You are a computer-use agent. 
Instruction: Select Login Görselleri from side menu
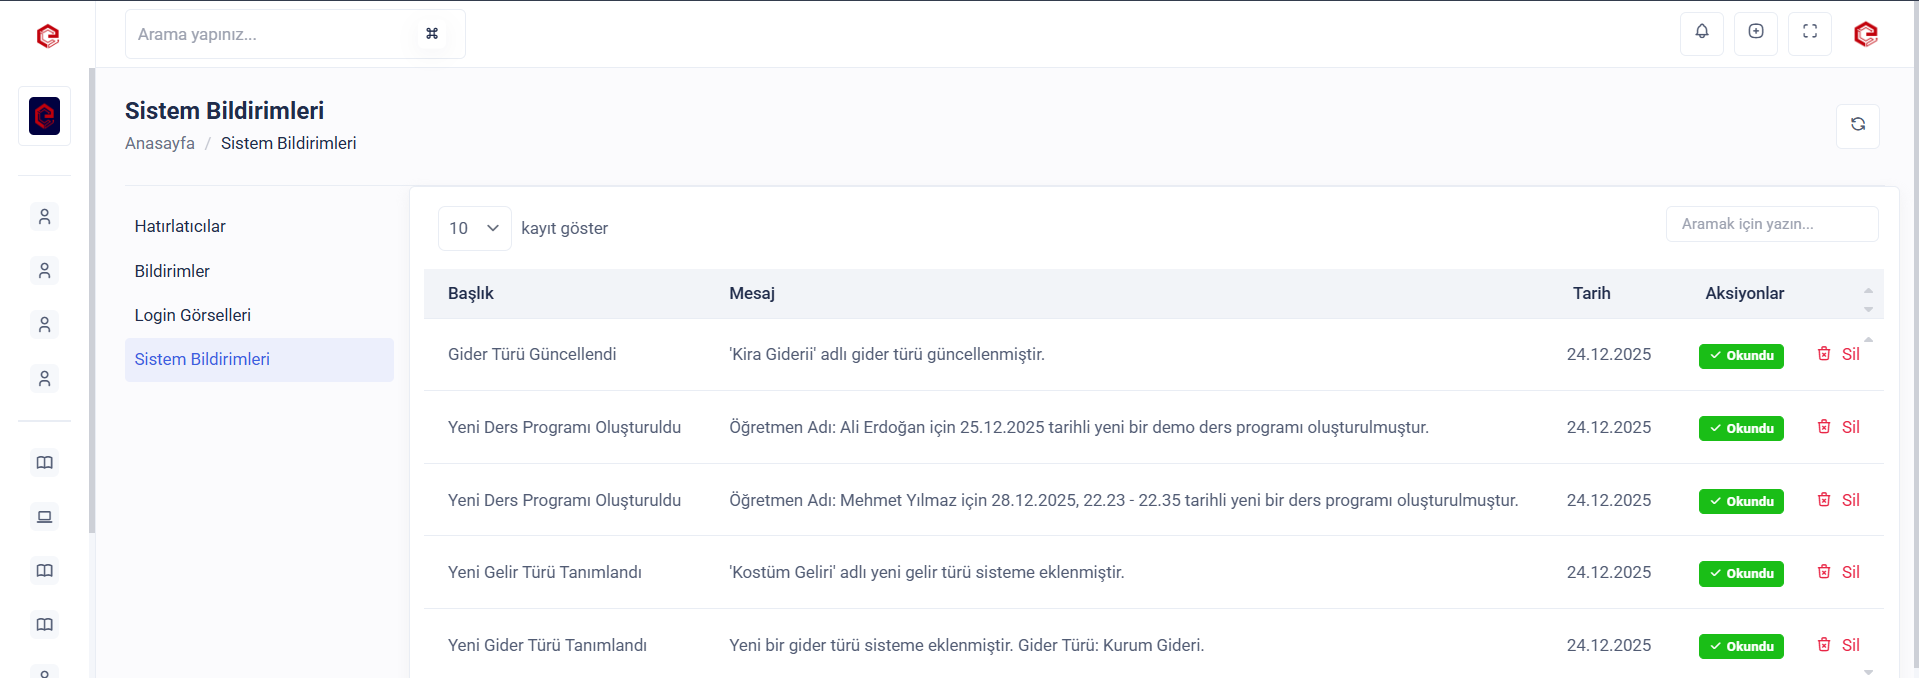(x=193, y=315)
